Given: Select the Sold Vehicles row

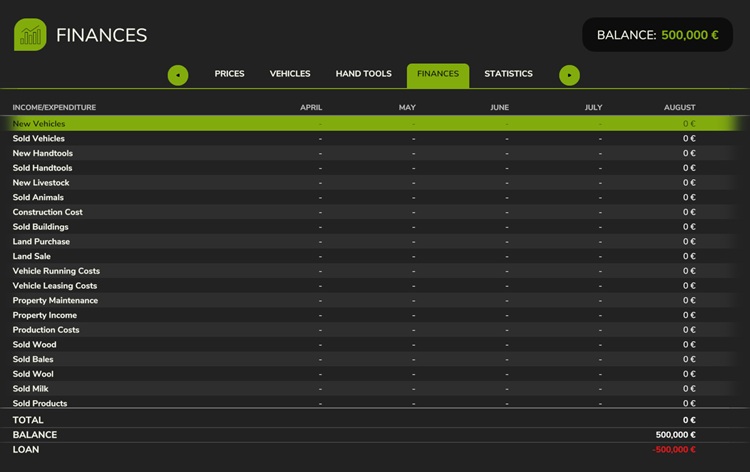Looking at the screenshot, I should pos(39,139).
